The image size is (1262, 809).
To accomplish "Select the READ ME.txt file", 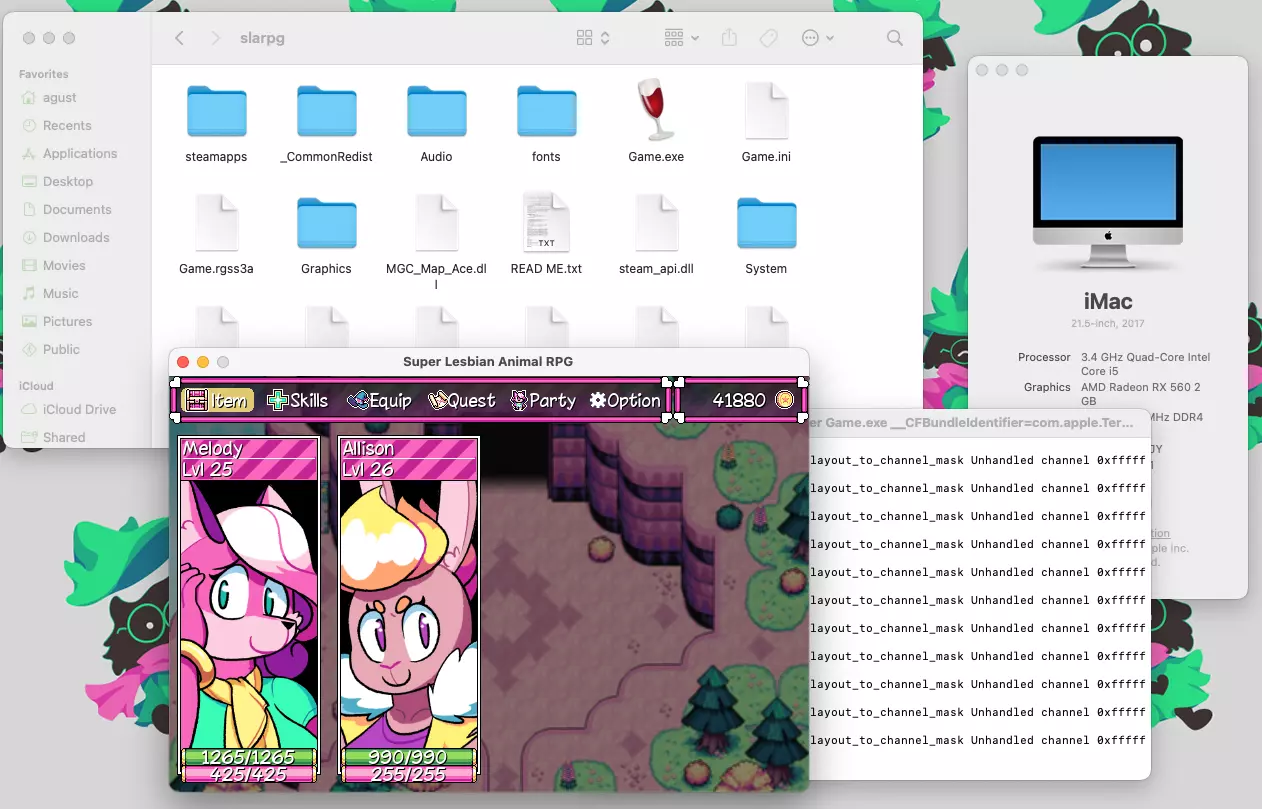I will (546, 224).
